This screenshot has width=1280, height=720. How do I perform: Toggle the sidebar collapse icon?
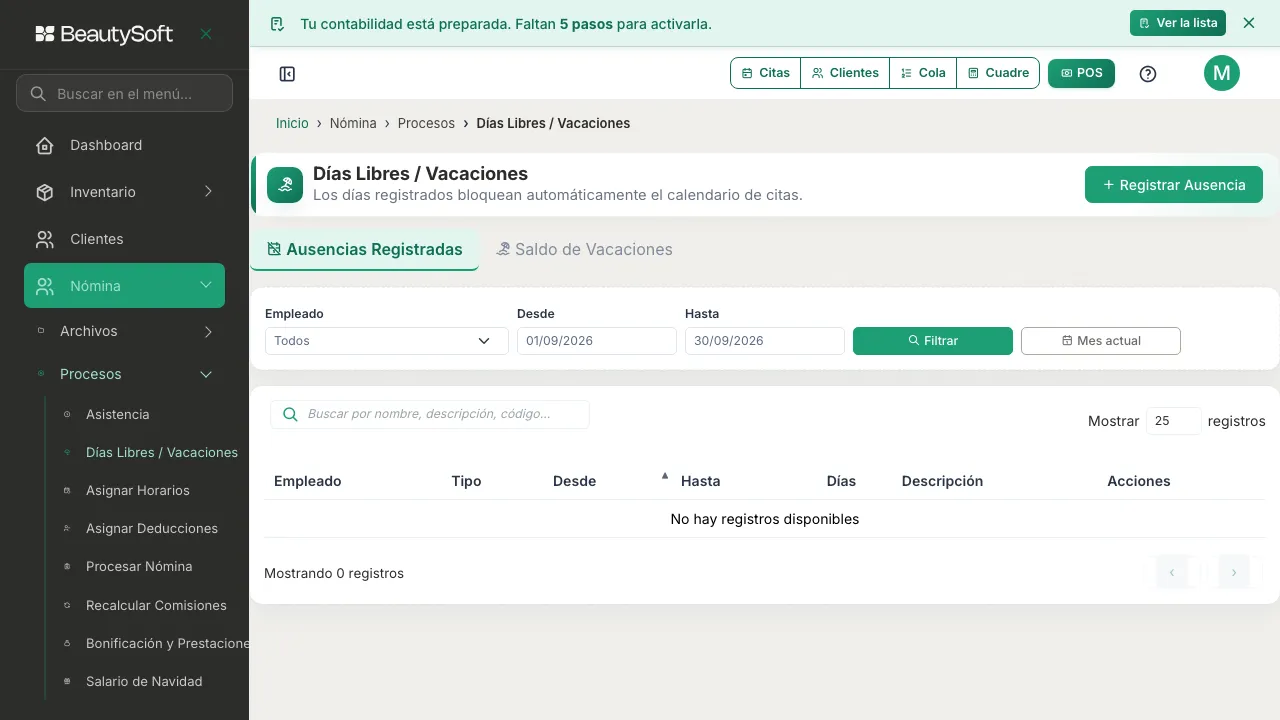coord(287,74)
